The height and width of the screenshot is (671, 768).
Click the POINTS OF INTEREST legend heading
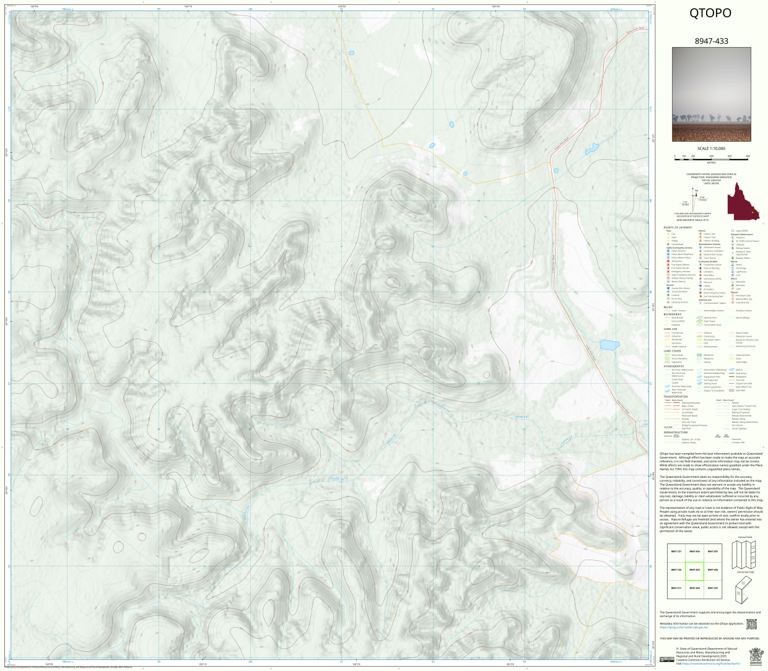(678, 228)
